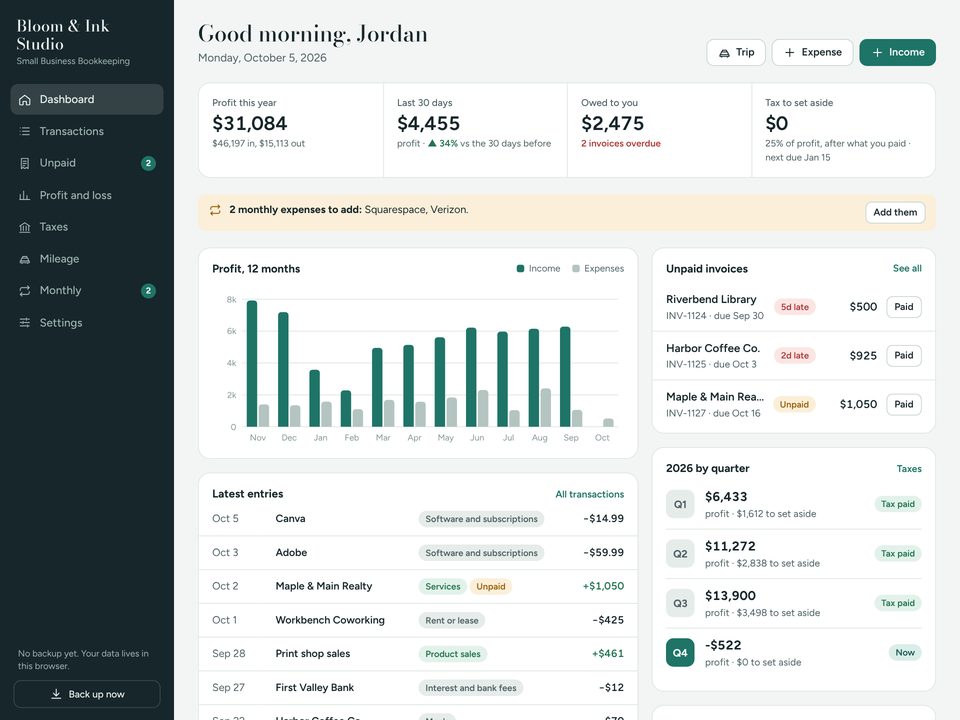Click the badge count next to Unpaid

(x=148, y=163)
